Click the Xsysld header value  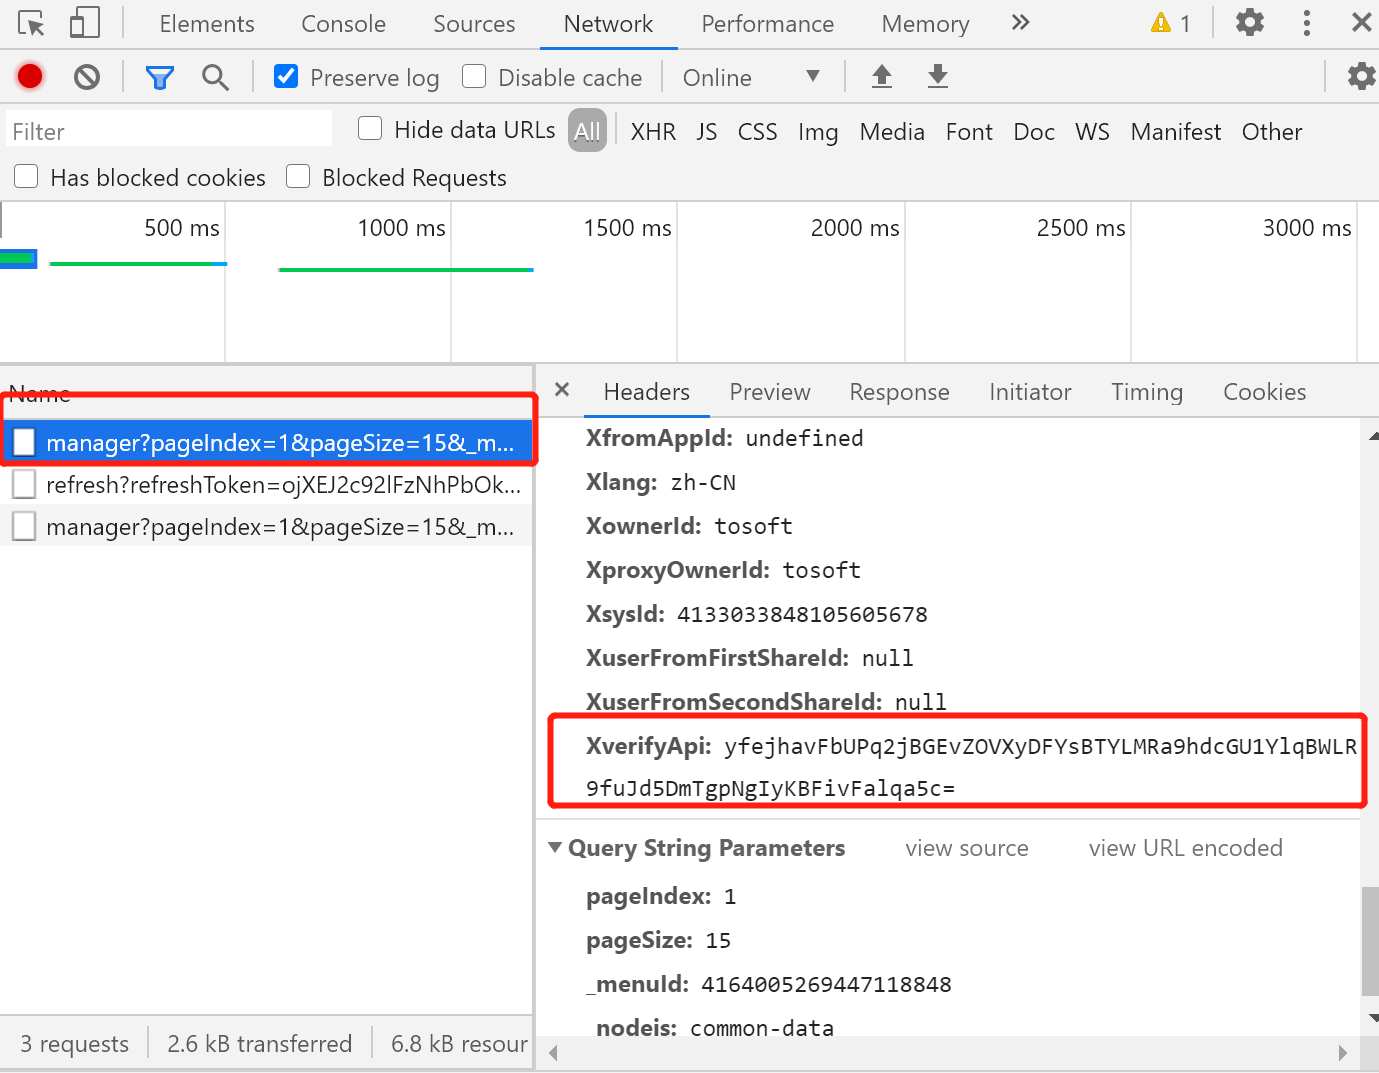tap(802, 614)
